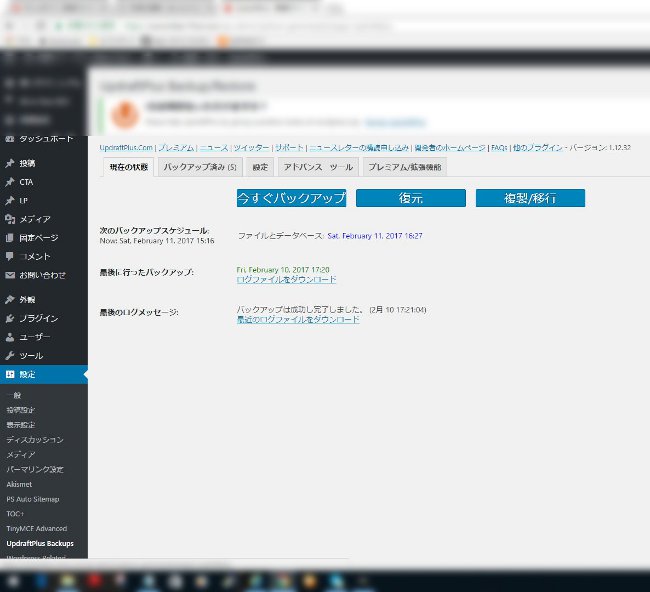Open 投稿設定 submenu item
Viewport: 650px width, 592px height.
pyautogui.click(x=20, y=410)
